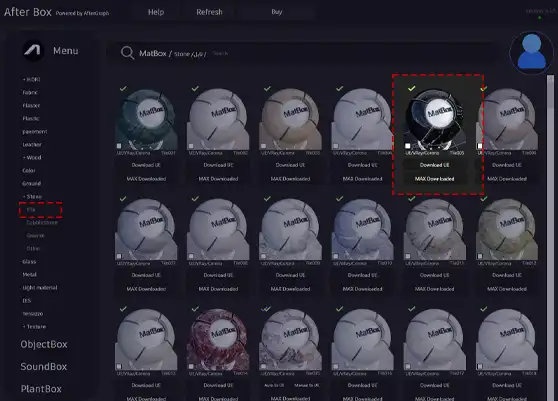
Task: Tick the checkbox on red marble Tile014
Action: [x=191, y=366]
